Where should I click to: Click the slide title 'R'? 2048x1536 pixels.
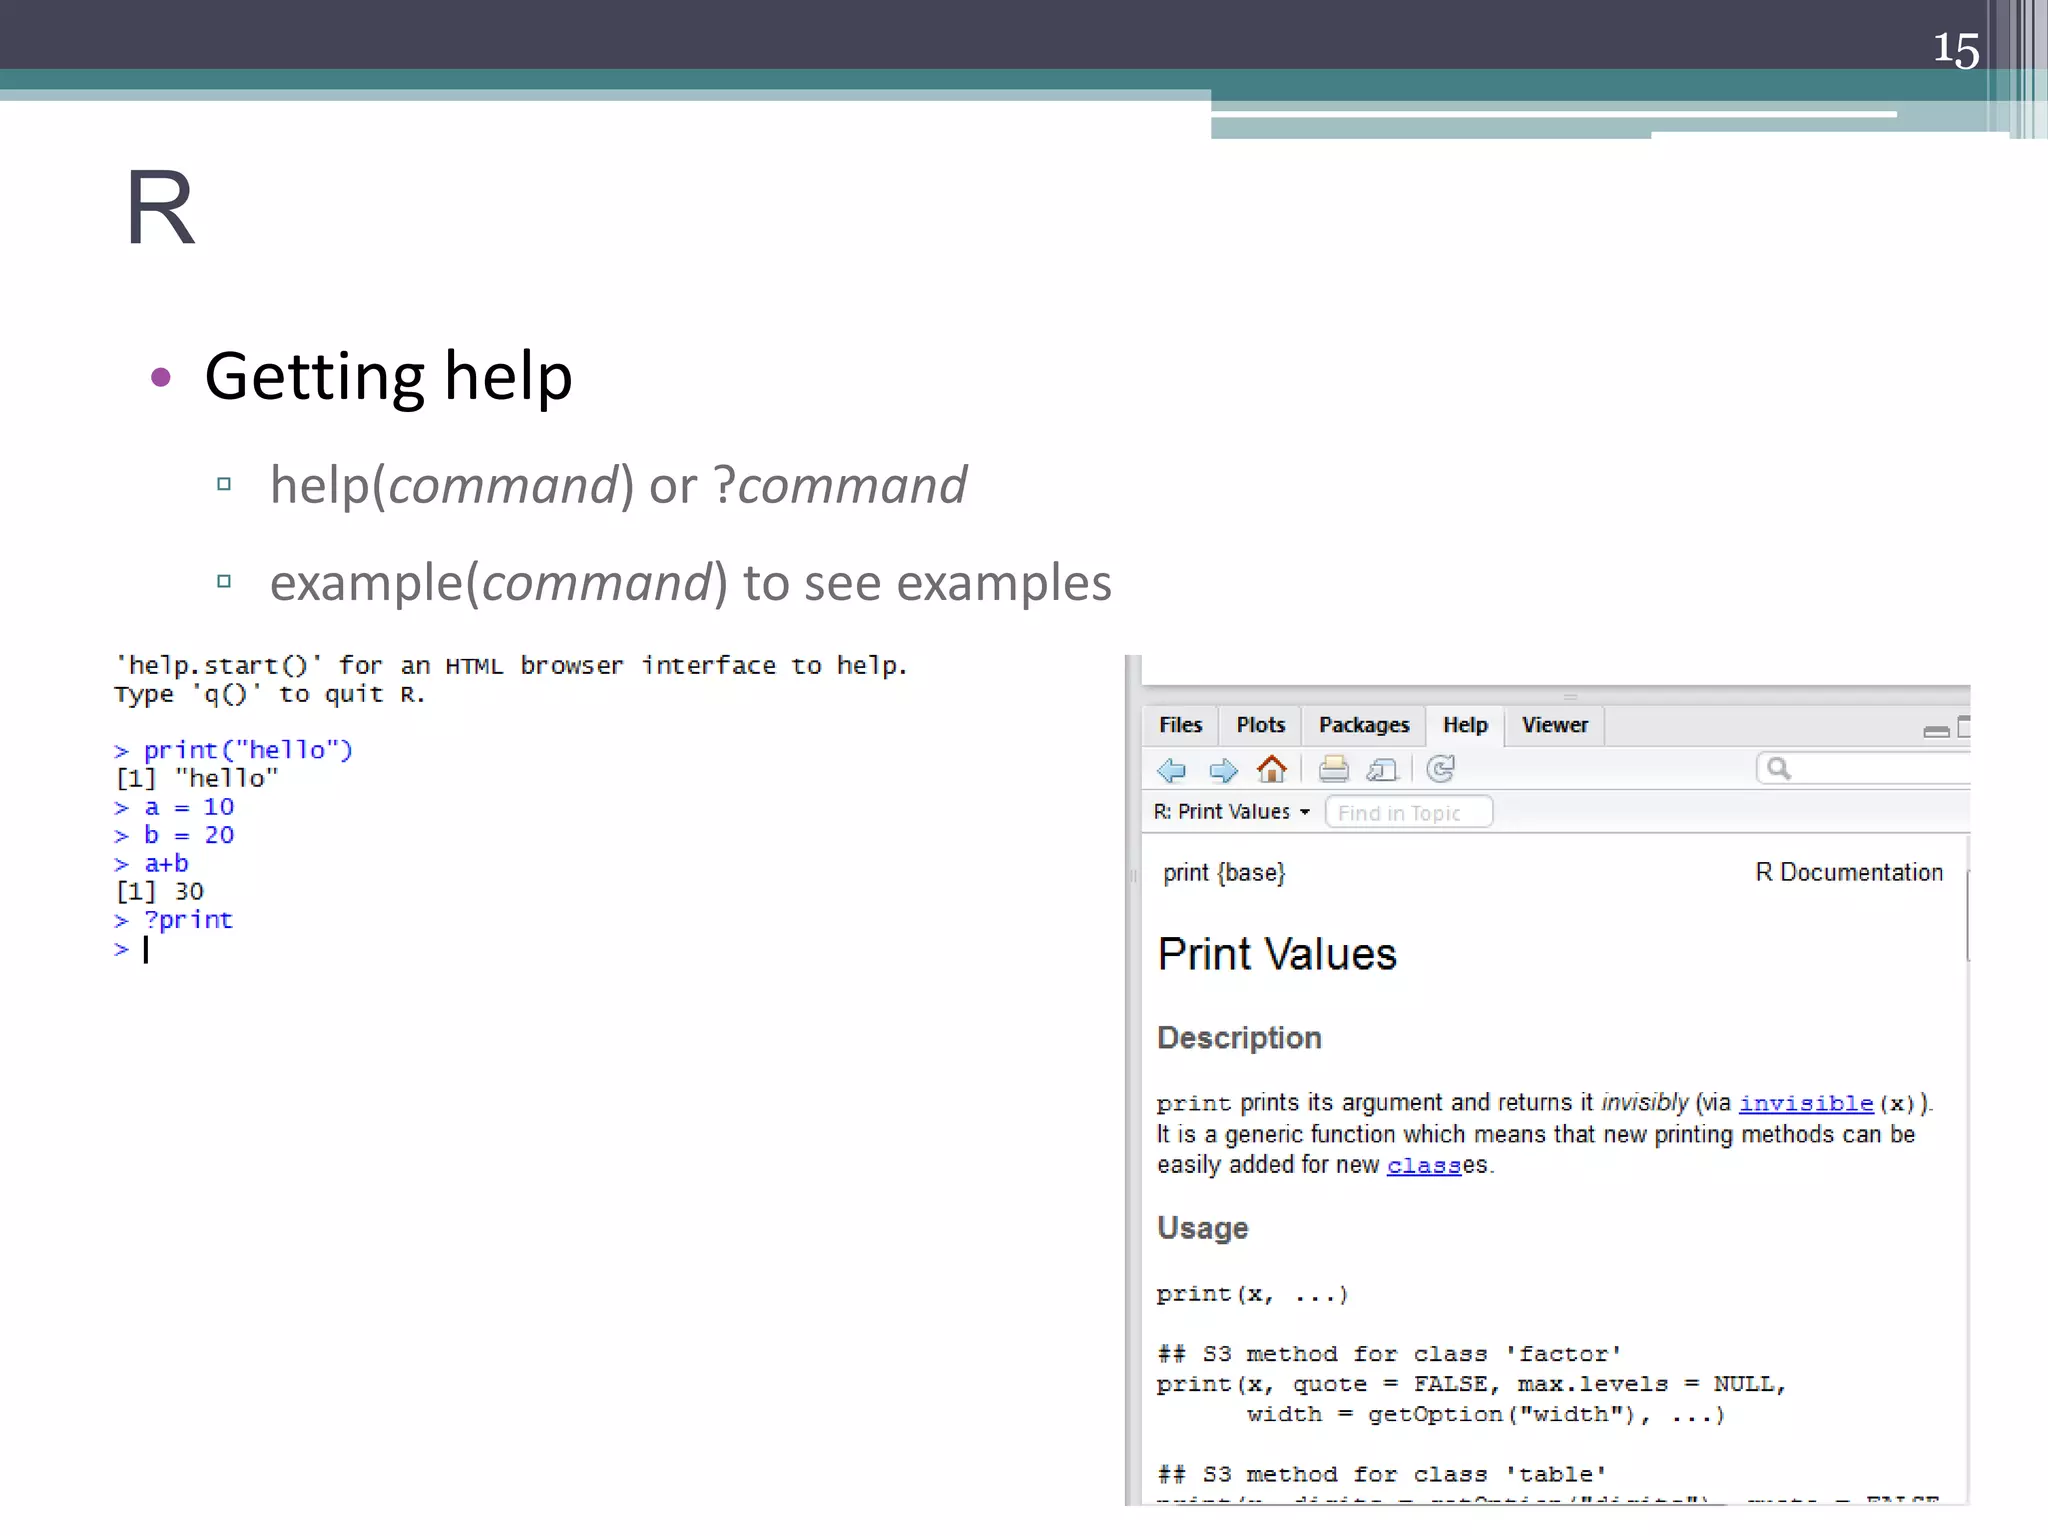pos(160,208)
